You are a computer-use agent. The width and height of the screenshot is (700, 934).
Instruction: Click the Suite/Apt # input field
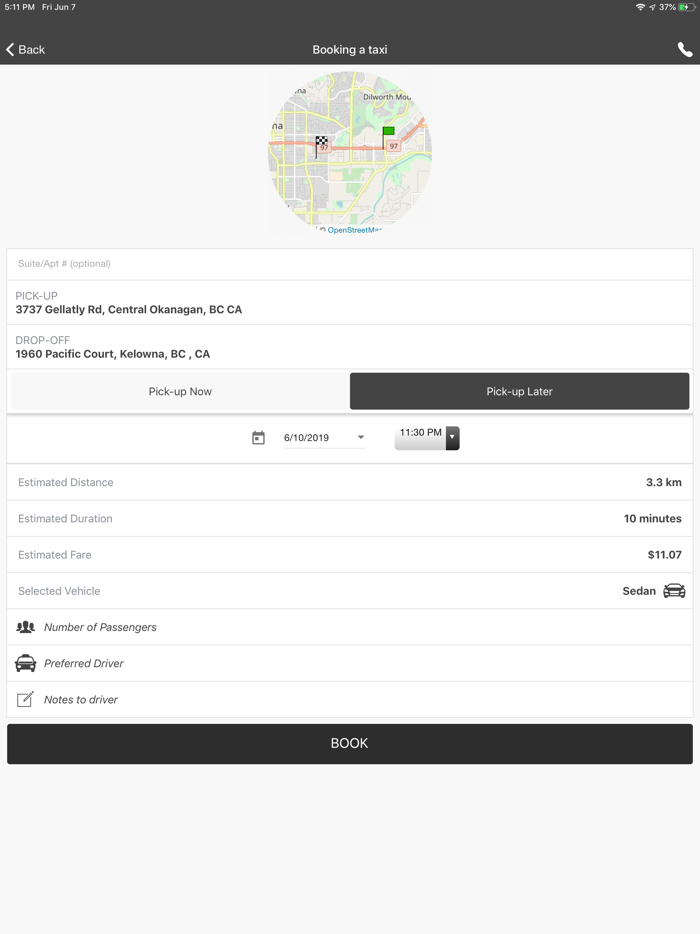350,264
